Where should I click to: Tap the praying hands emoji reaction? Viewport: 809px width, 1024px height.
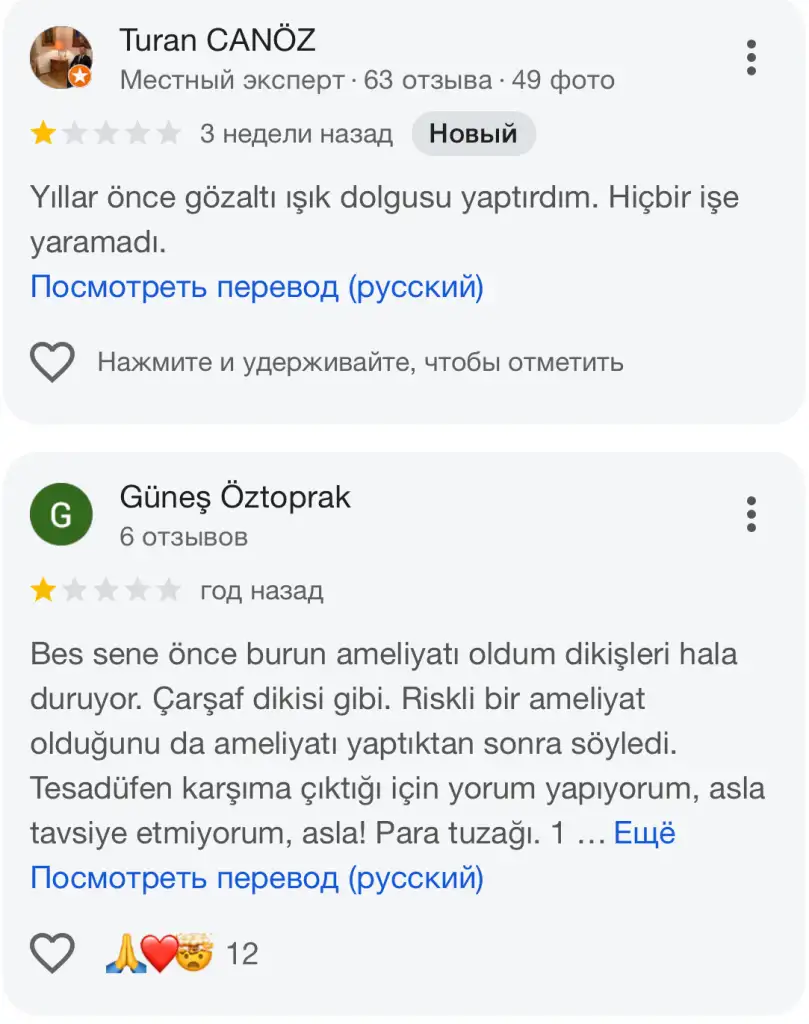[x=122, y=954]
